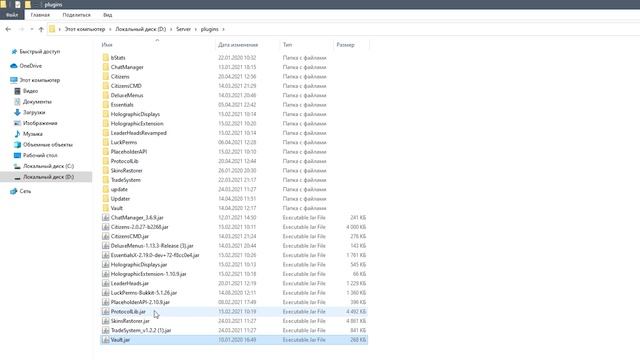Click the LeaderHeadsRevamped folder icon
Viewport: 640px width, 360px height.
106,133
